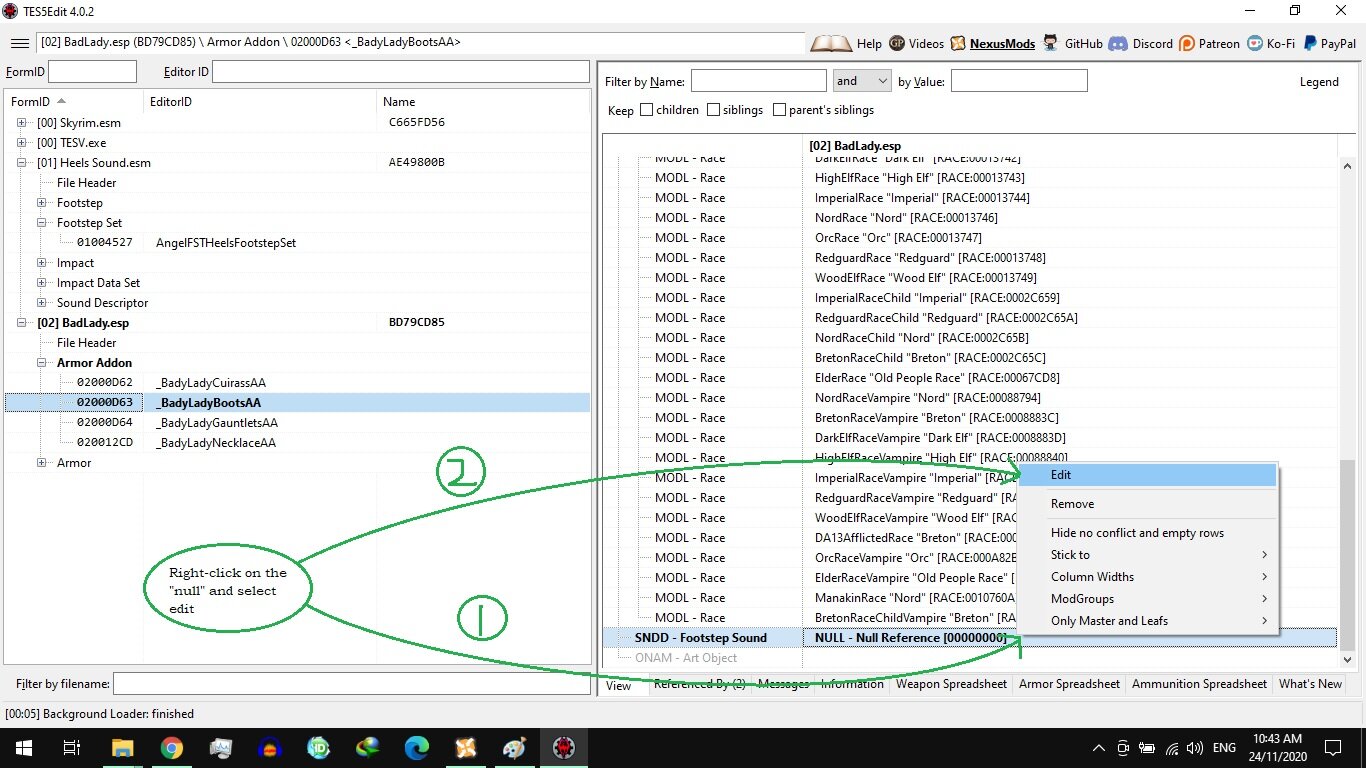Open the volume control in system tray

click(x=1192, y=748)
